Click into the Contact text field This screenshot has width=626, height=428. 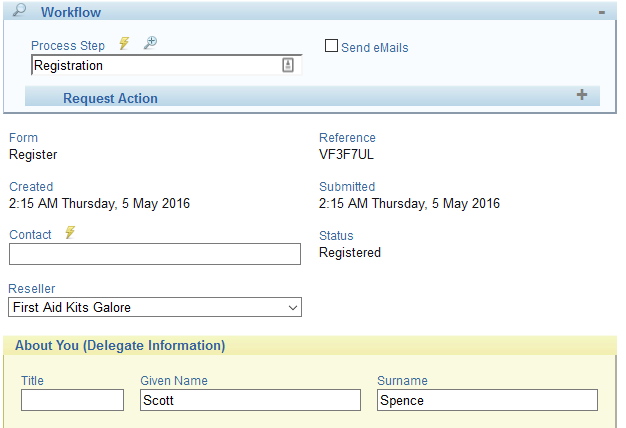155,254
